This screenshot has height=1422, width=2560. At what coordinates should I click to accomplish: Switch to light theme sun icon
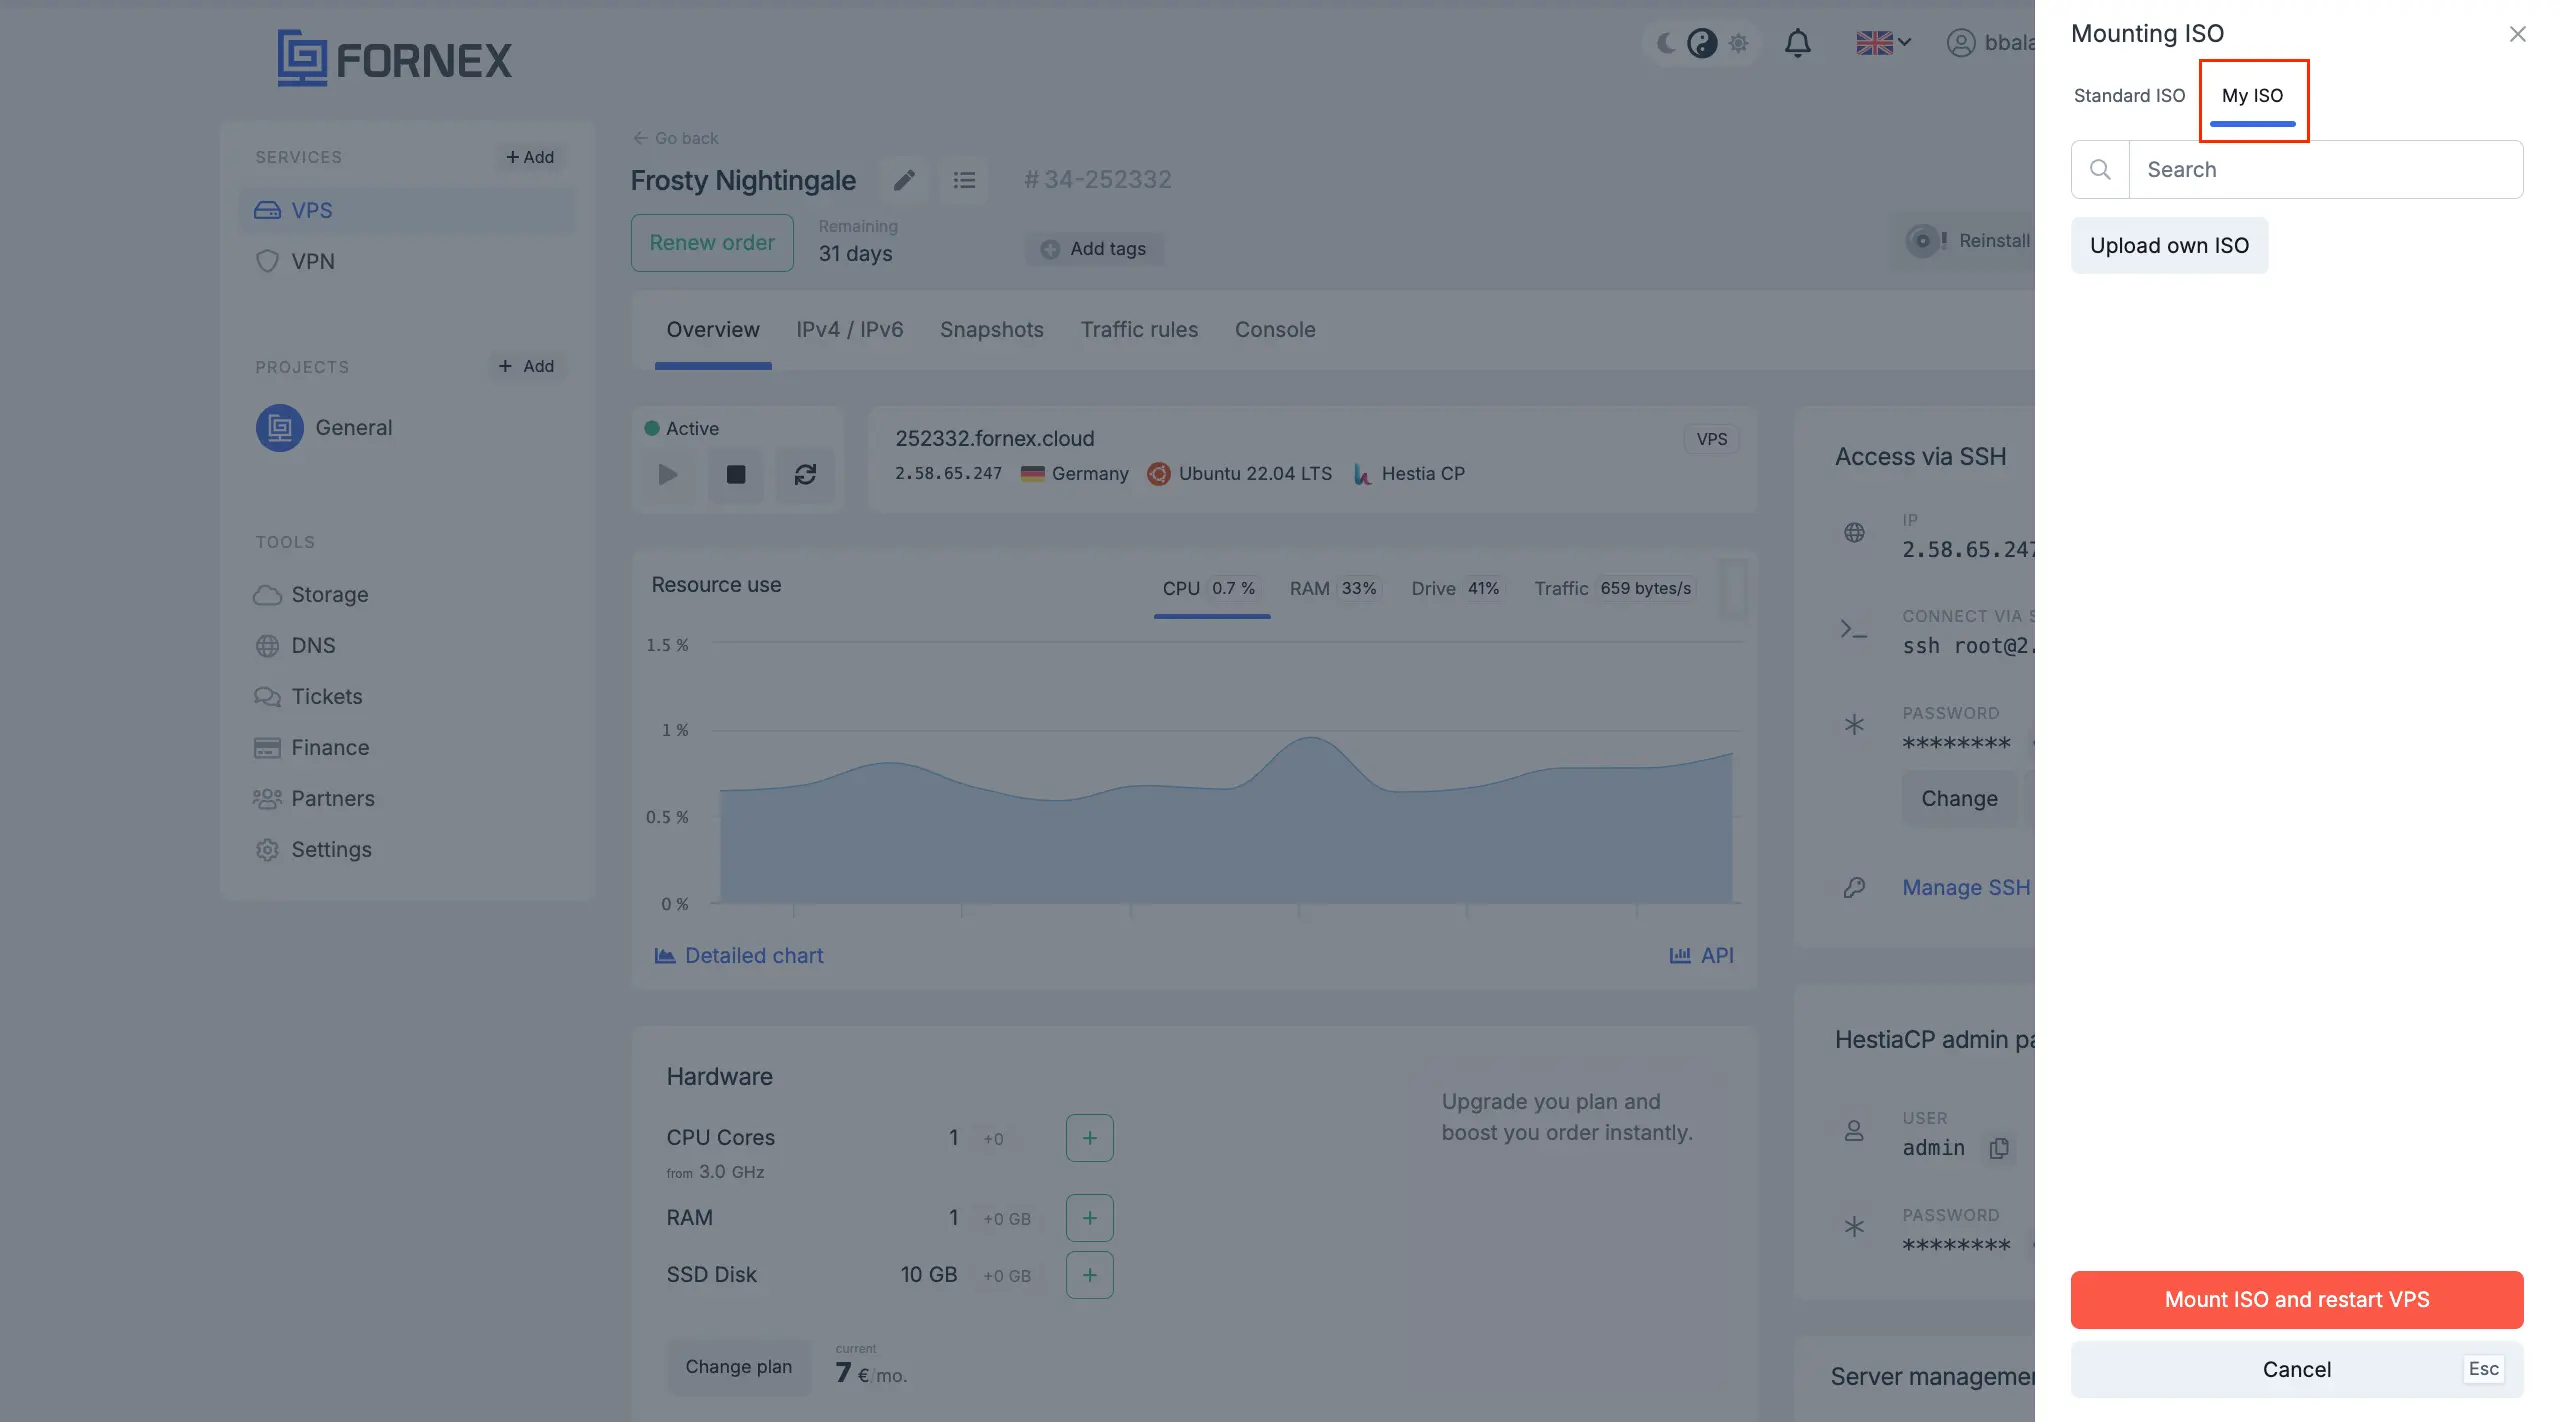tap(1738, 43)
